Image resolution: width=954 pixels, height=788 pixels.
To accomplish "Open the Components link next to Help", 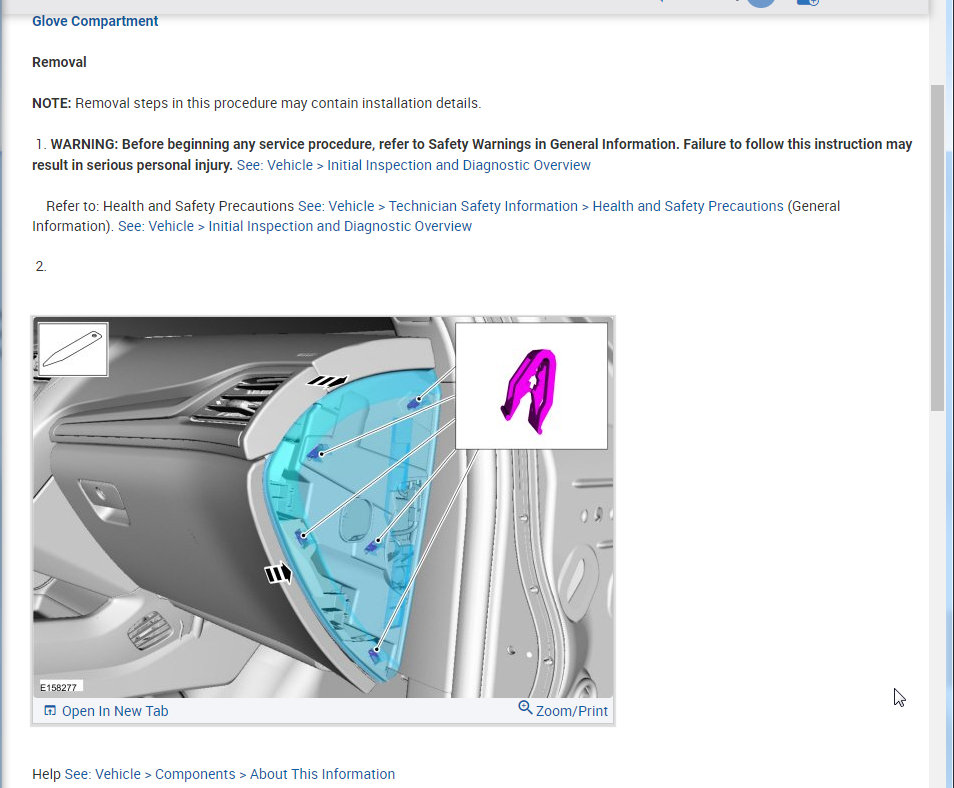I will pos(195,774).
